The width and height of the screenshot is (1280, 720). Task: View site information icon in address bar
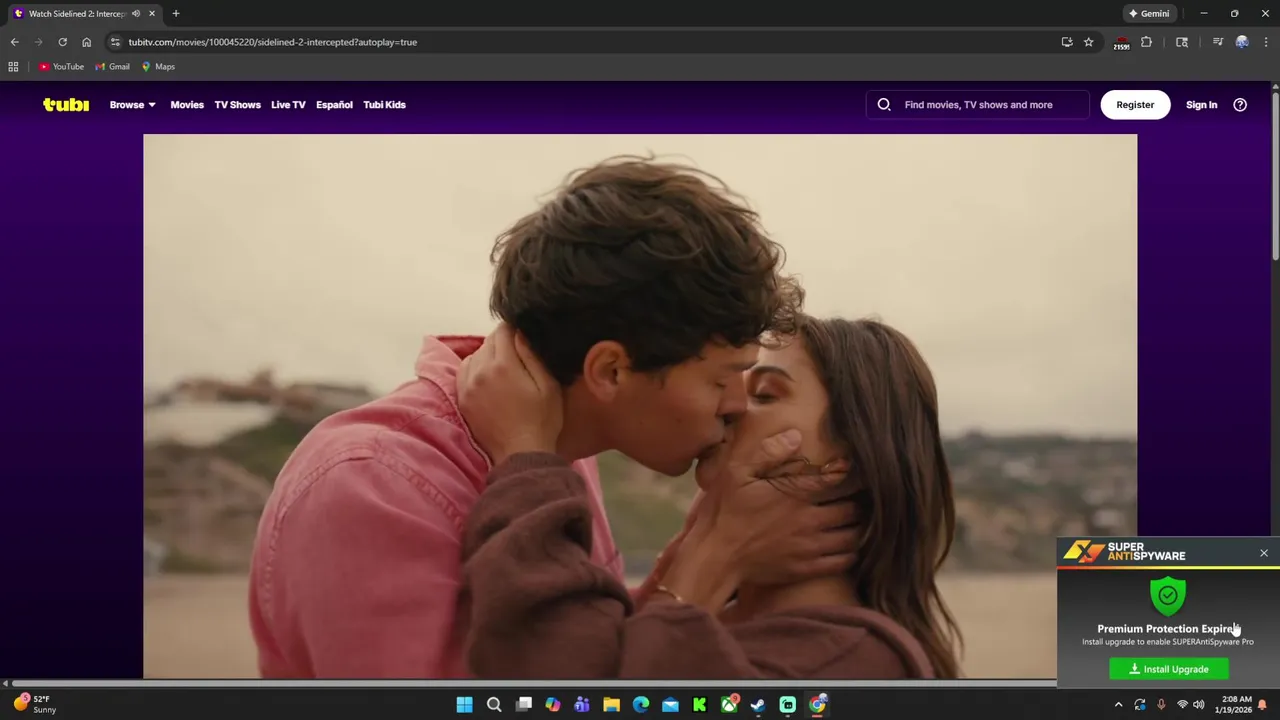(116, 42)
